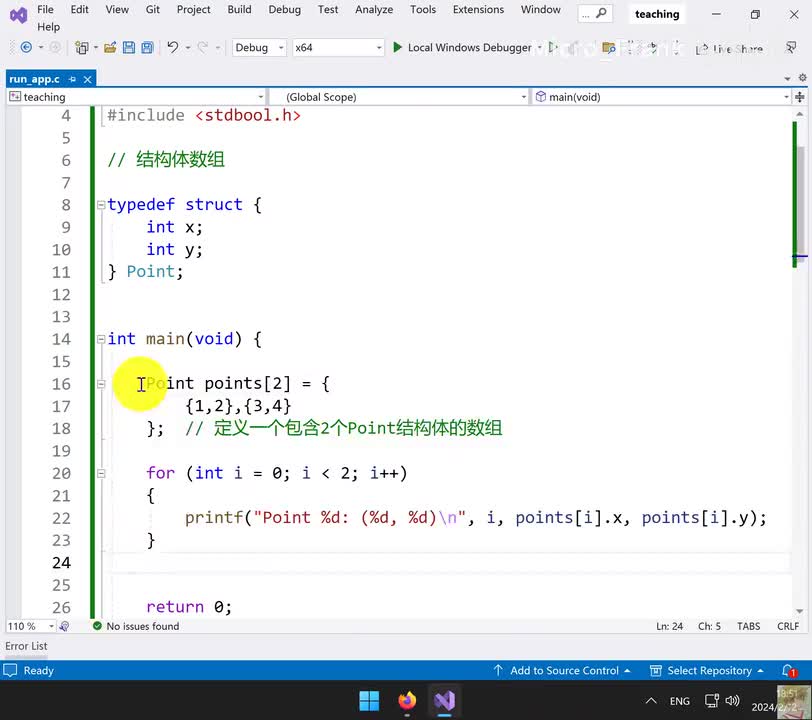Open the Git menu
This screenshot has width=812, height=720.
[152, 9]
